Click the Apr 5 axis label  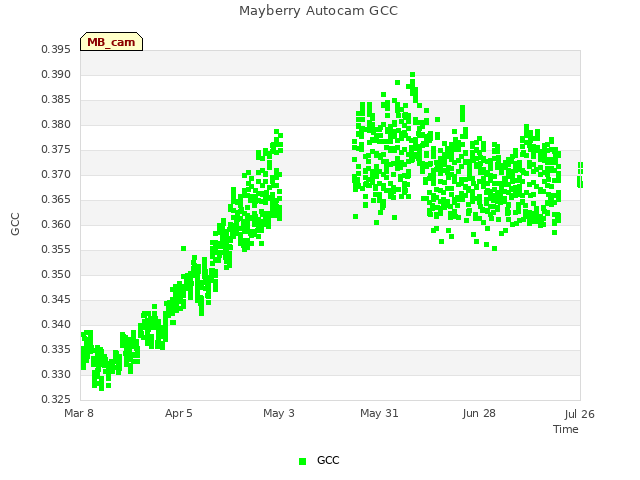point(178,413)
